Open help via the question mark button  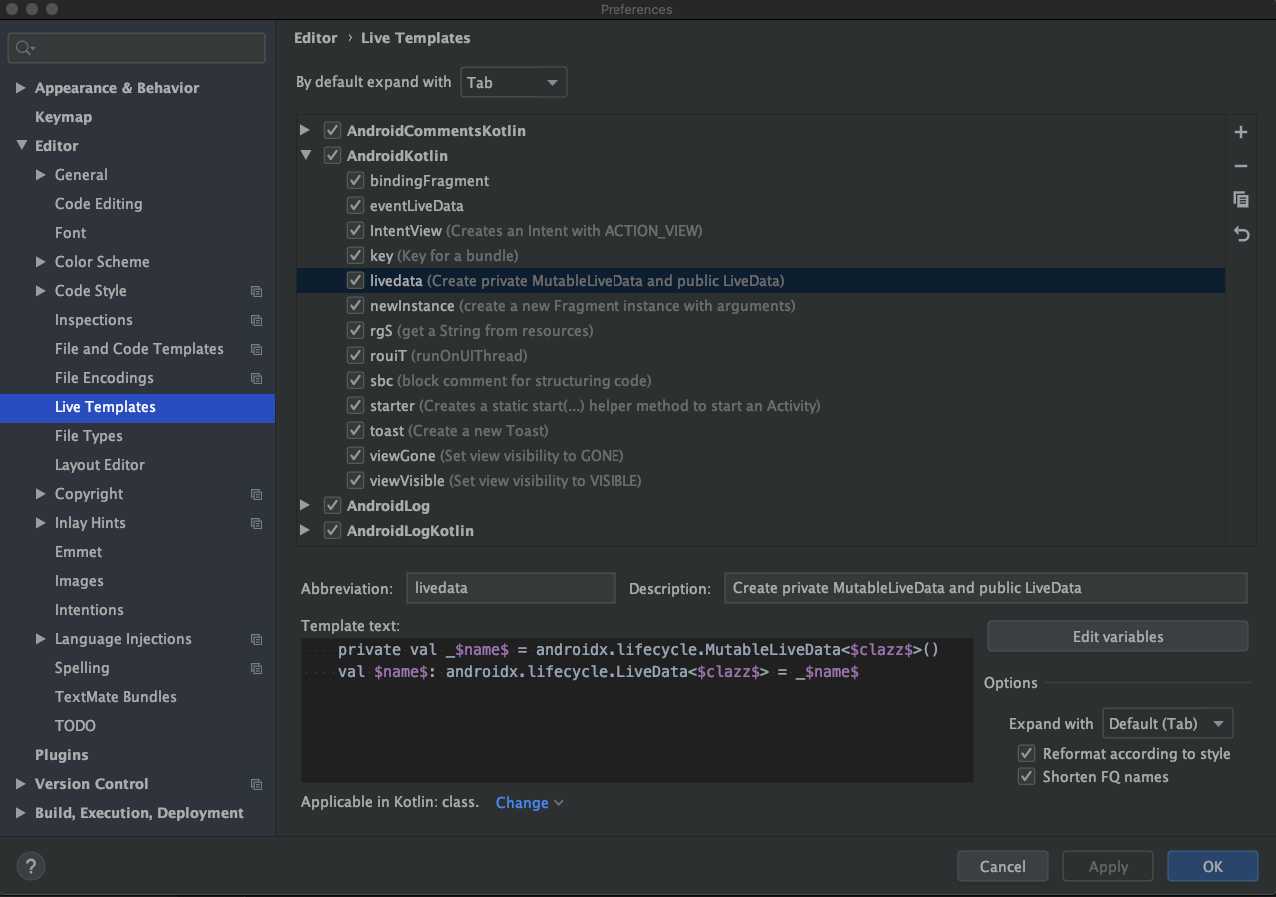point(32,866)
